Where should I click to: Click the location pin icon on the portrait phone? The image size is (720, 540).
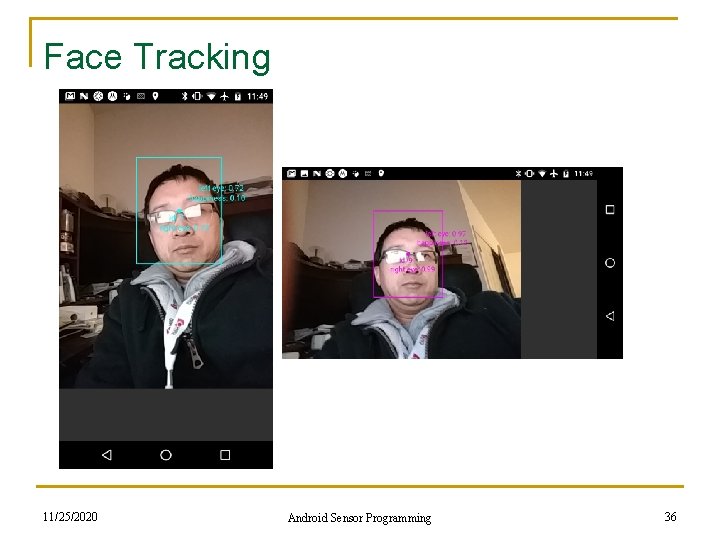pos(156,96)
